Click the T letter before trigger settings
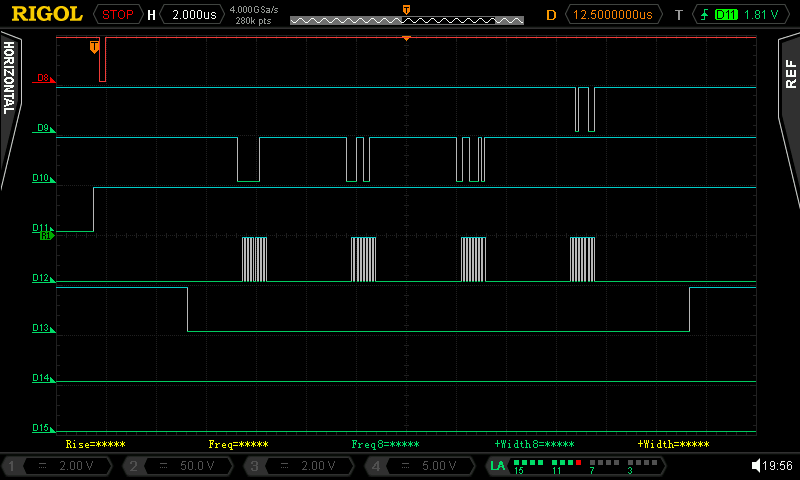The image size is (800, 480). point(679,15)
